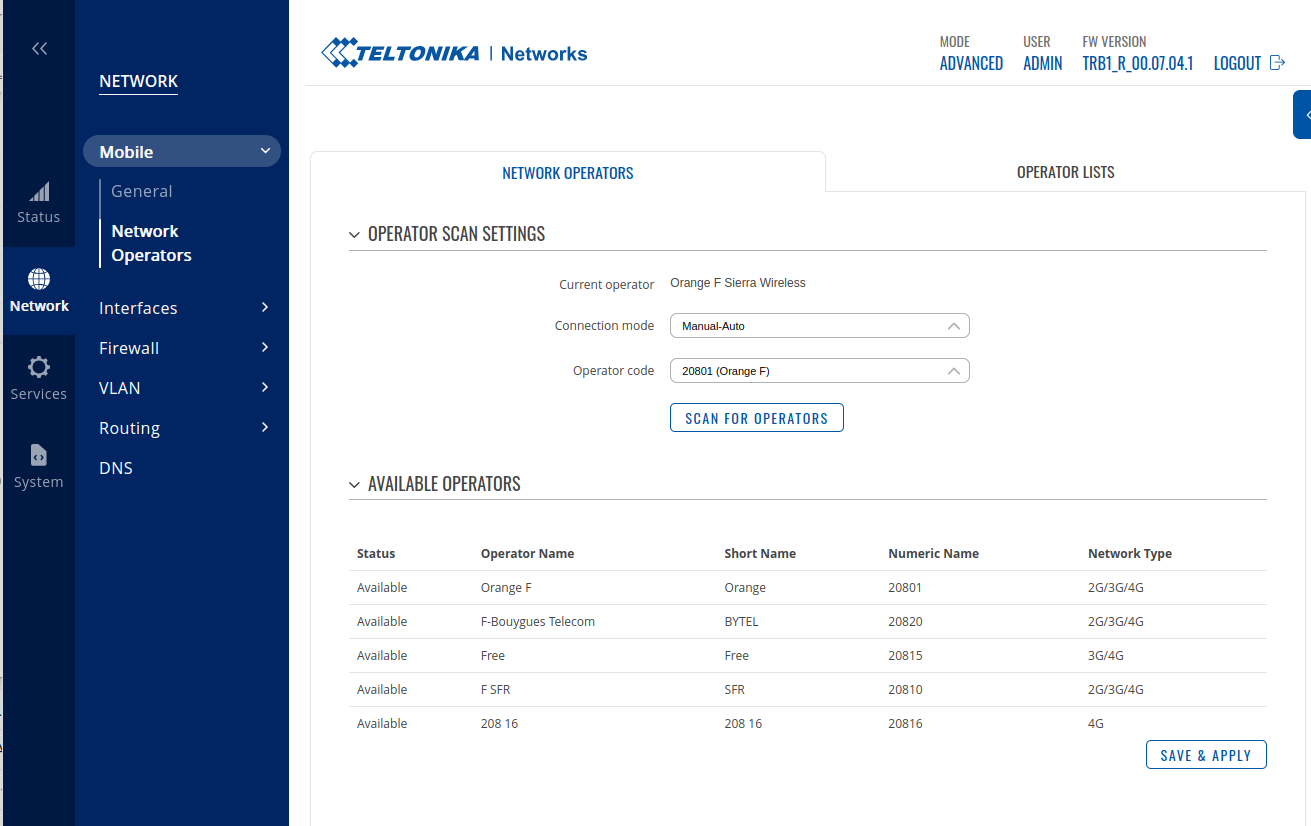Select Network Operators in the sidebar
Screen dimensions: 1311x826
point(151,243)
